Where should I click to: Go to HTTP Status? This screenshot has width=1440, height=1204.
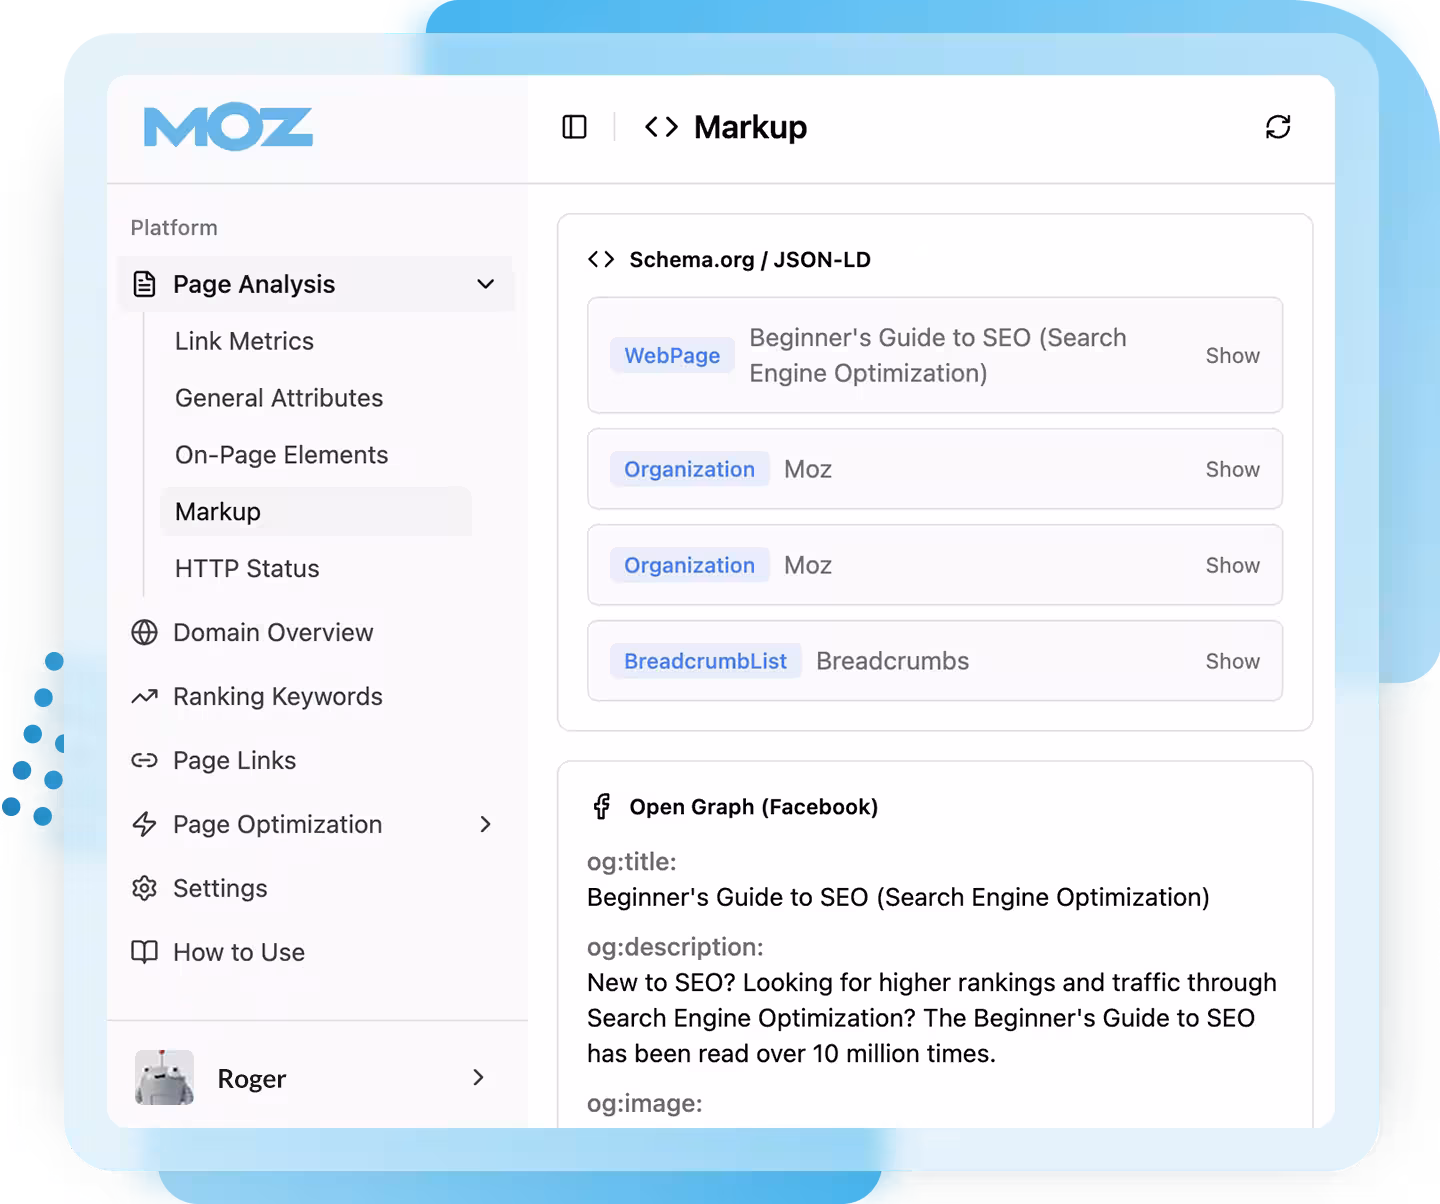[247, 569]
